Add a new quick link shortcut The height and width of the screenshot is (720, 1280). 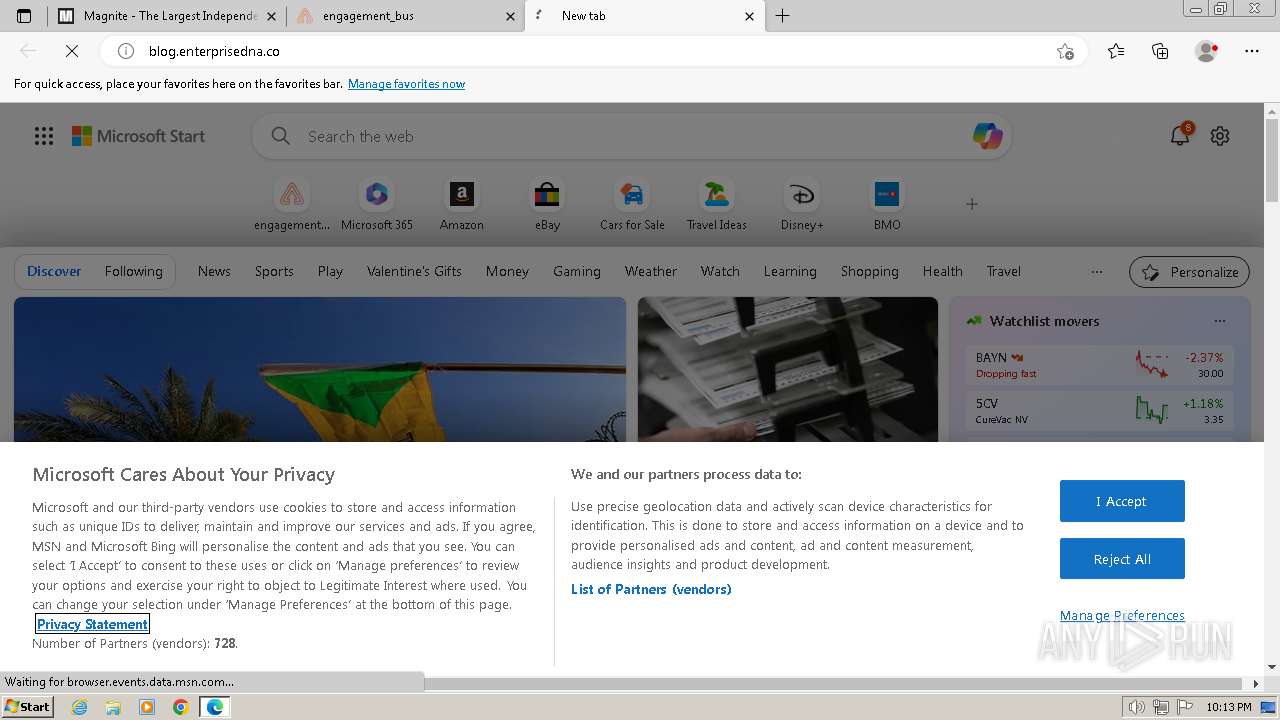(972, 204)
